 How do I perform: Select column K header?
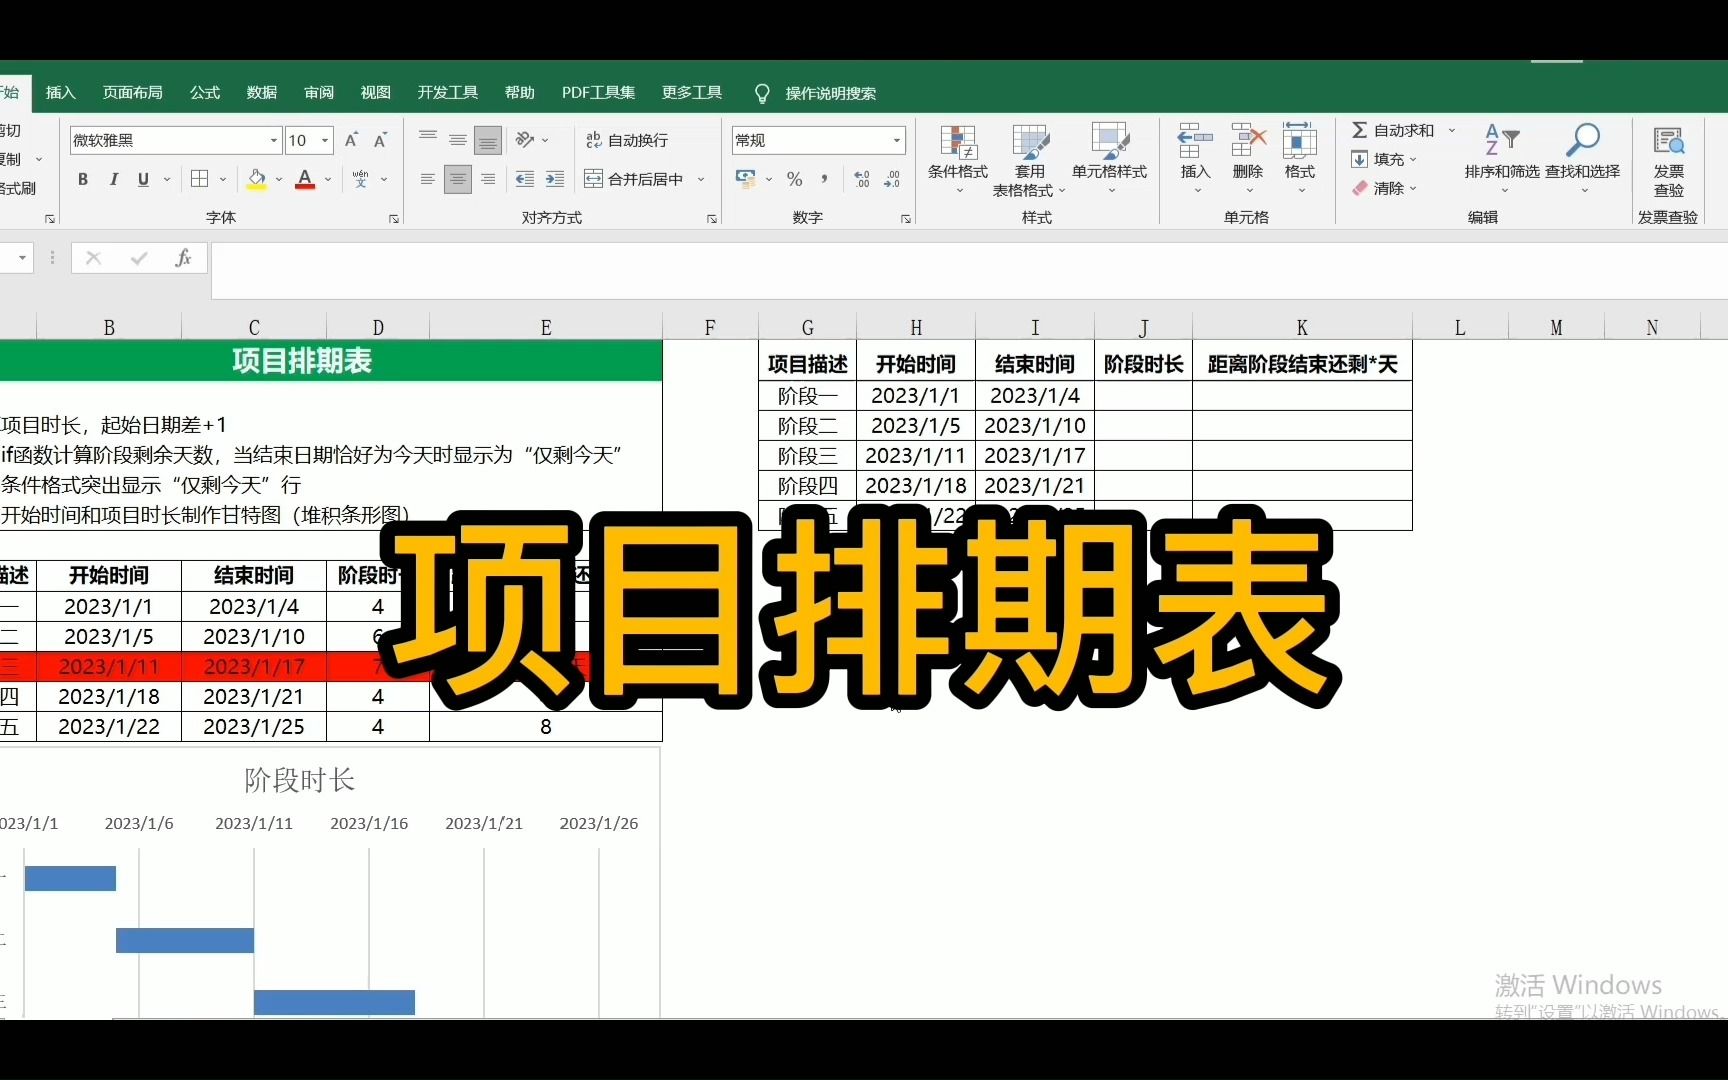click(x=1302, y=327)
